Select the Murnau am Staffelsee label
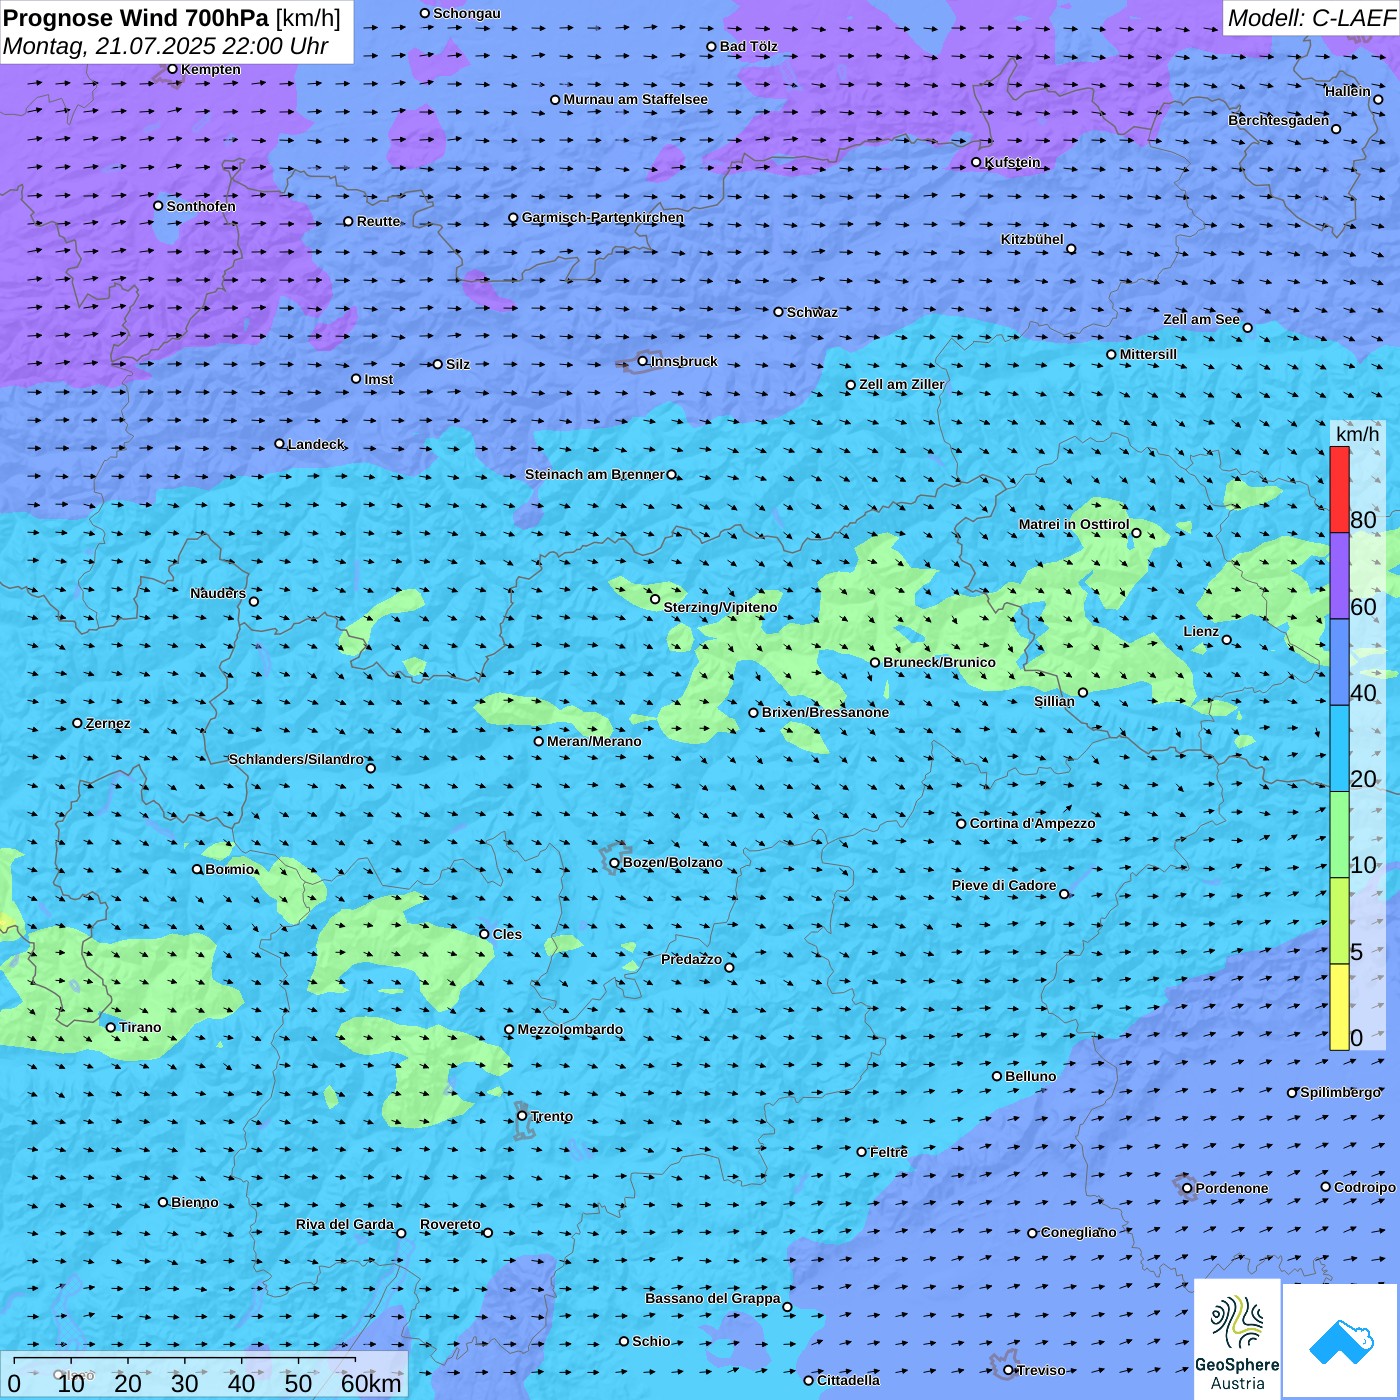This screenshot has height=1400, width=1400. [x=635, y=99]
